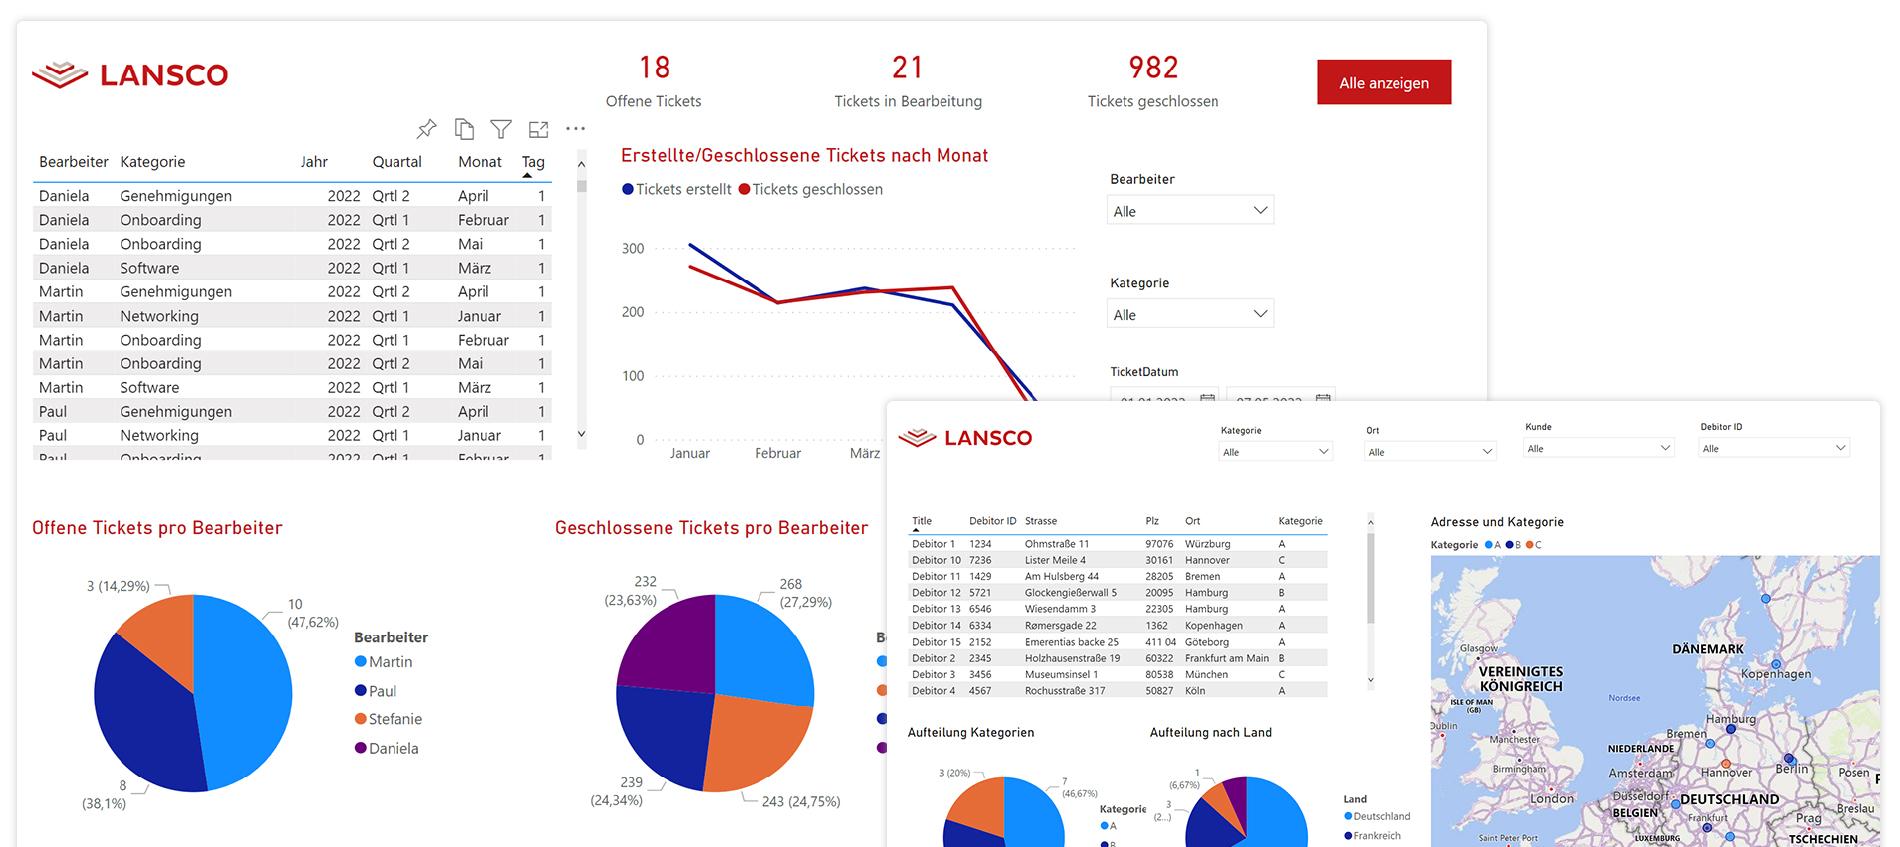
Task: Click the 18 Offene Tickets card
Action: tap(654, 81)
